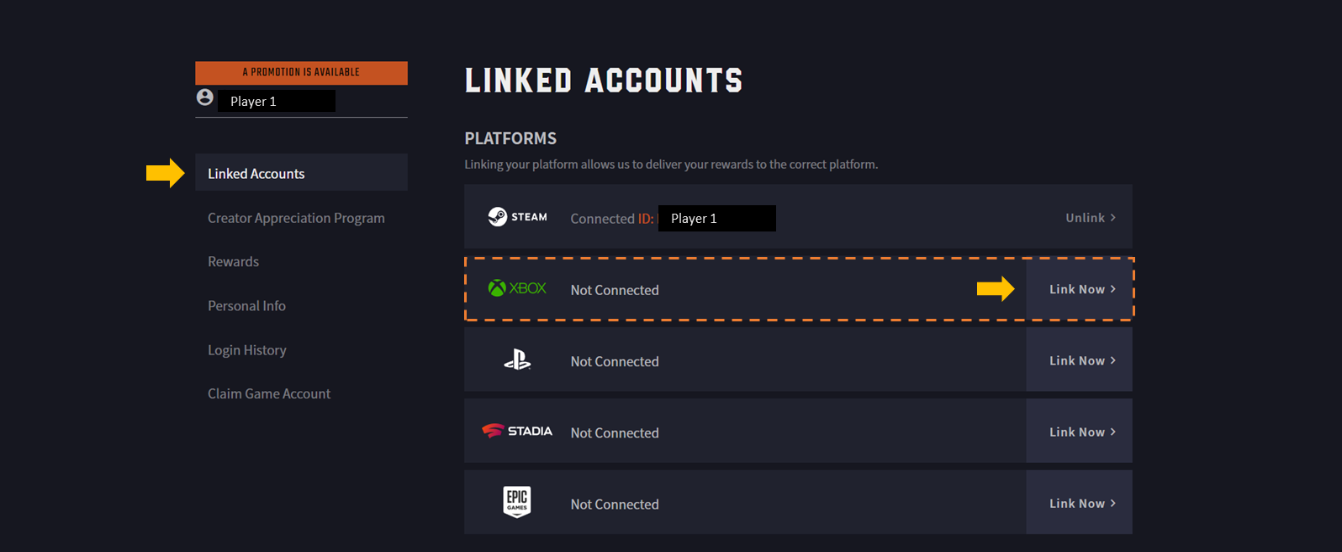Click the Steam Connected ID field
The height and width of the screenshot is (552, 1342).
point(716,218)
